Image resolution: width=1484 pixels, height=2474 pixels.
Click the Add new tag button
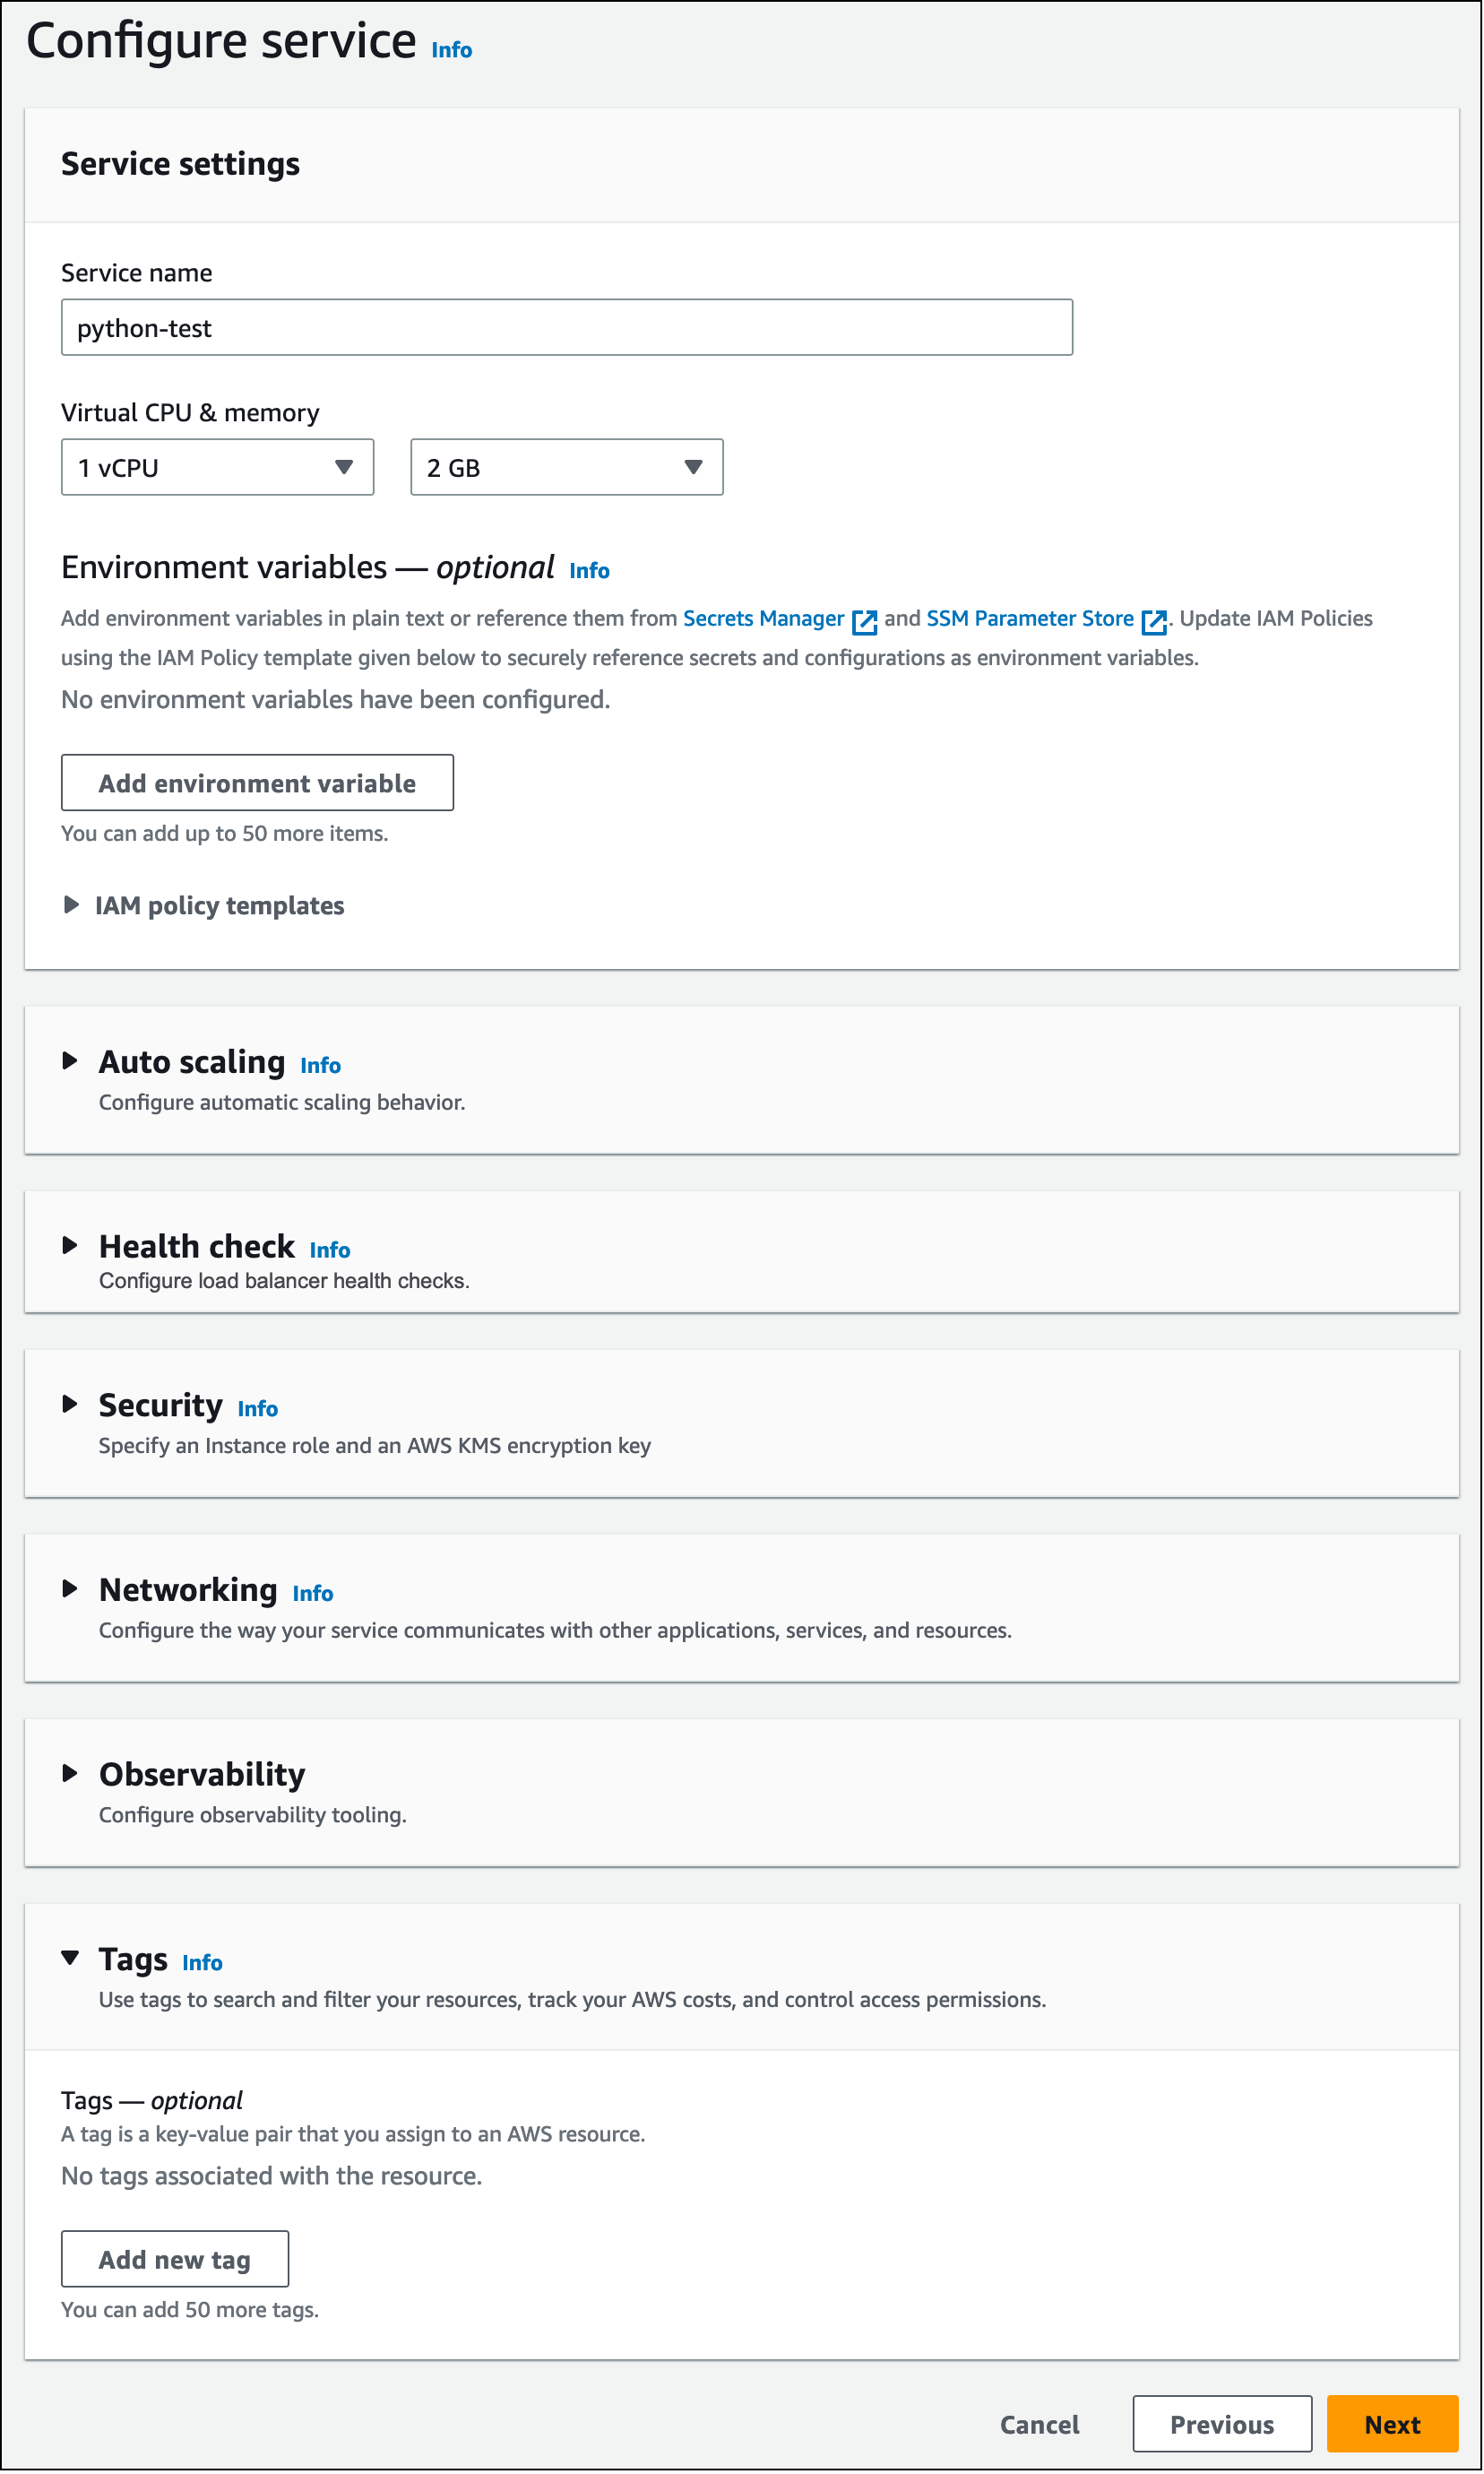click(x=175, y=2258)
